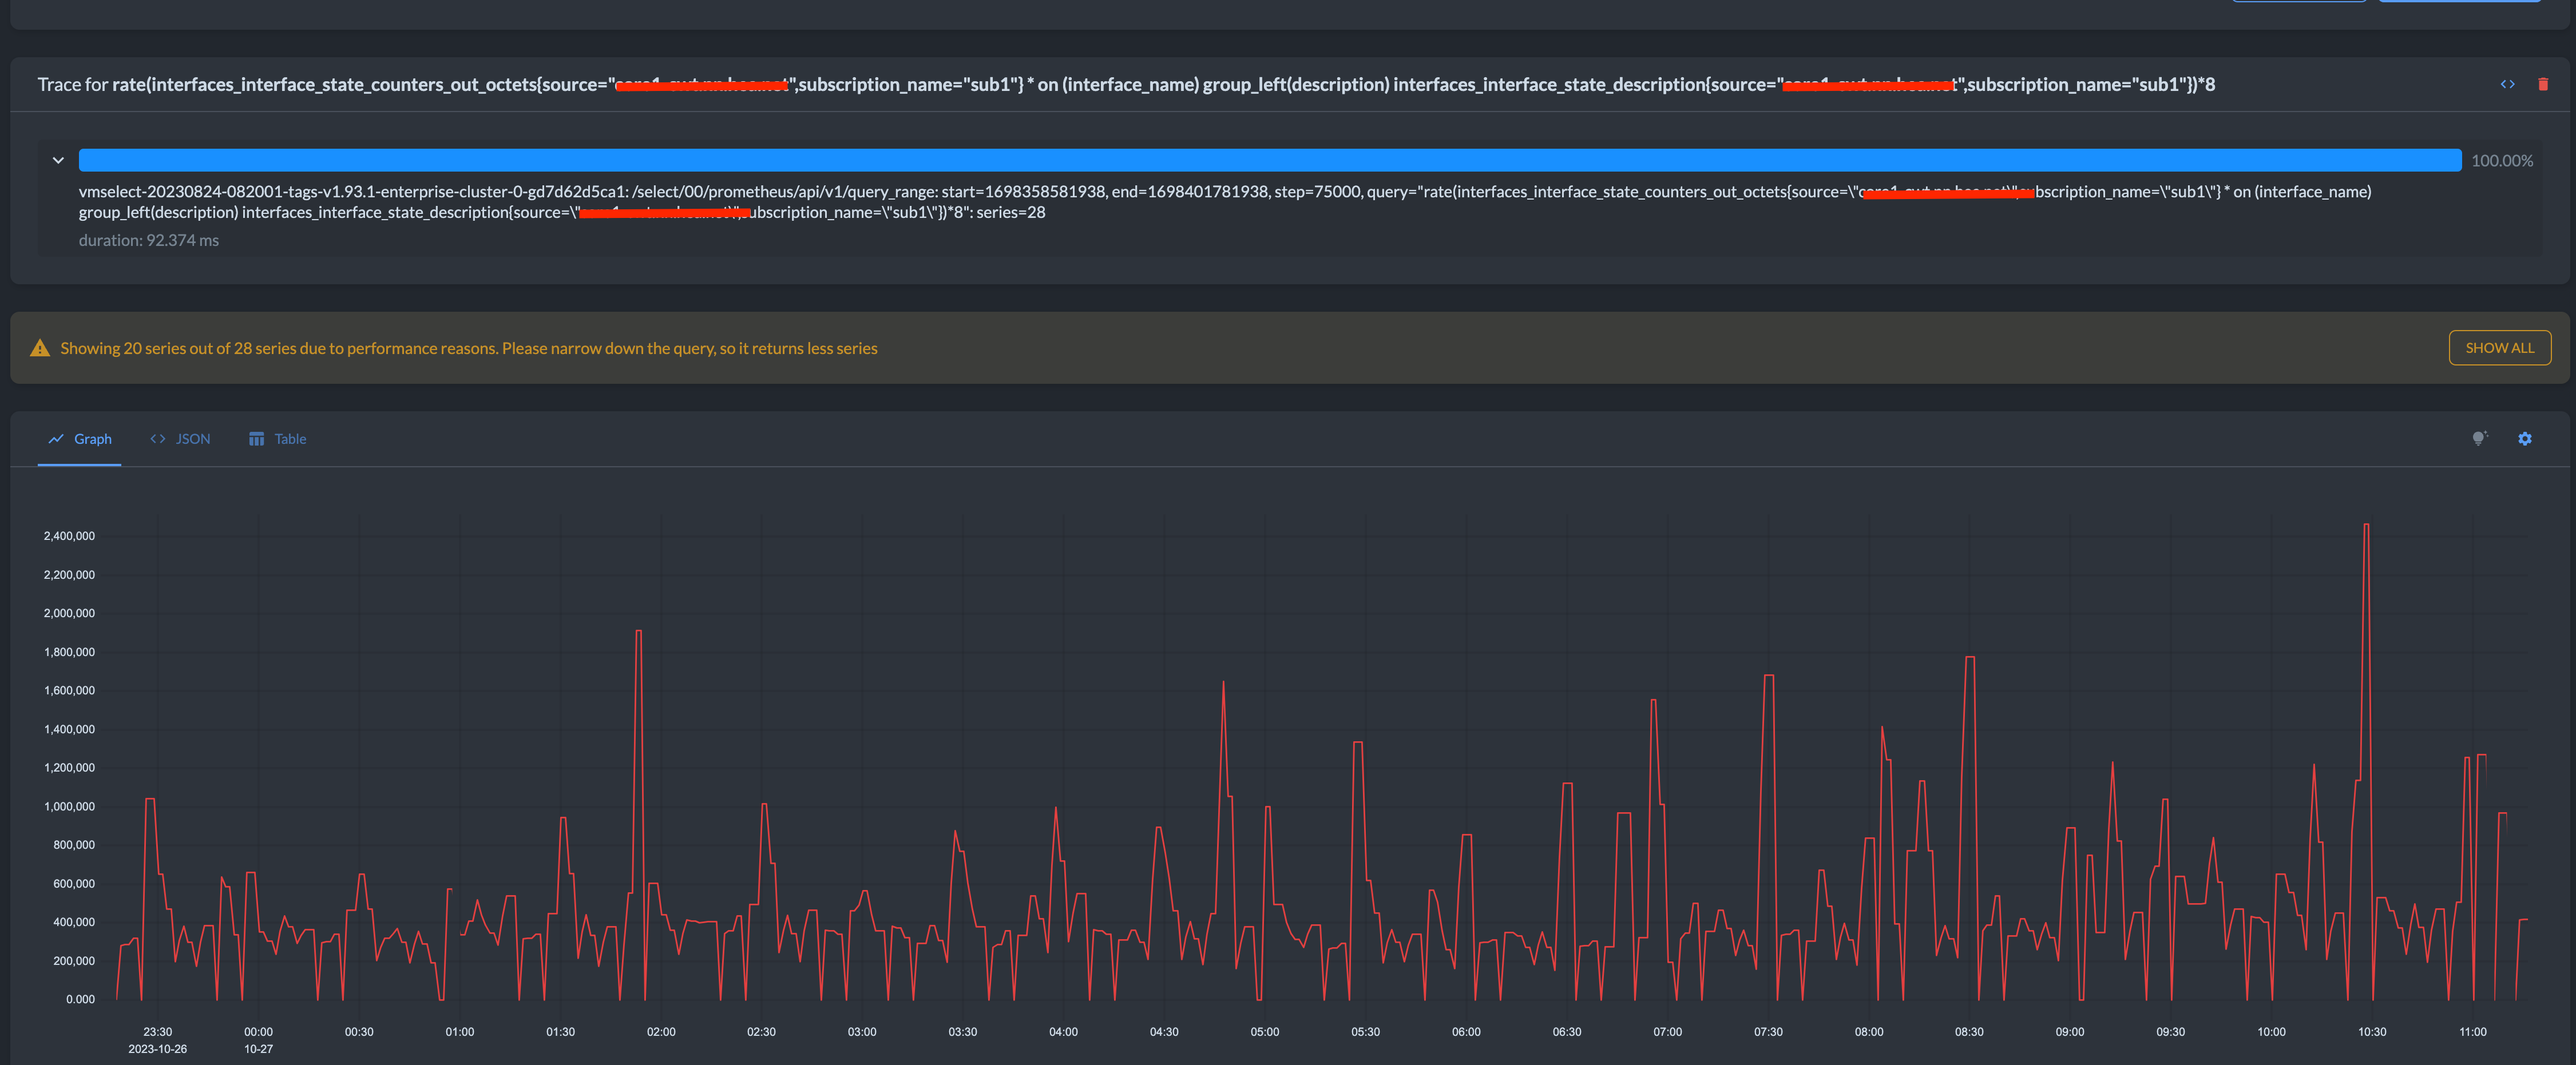Screen dimensions: 2576x1065
Task: Delete the trace with the red trash icon
Action: pyautogui.click(x=2543, y=84)
